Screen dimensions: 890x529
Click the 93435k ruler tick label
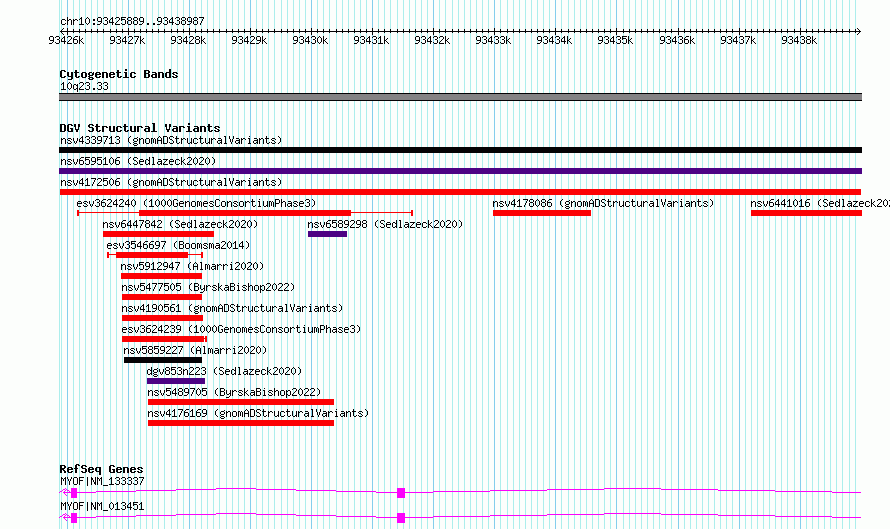click(615, 40)
